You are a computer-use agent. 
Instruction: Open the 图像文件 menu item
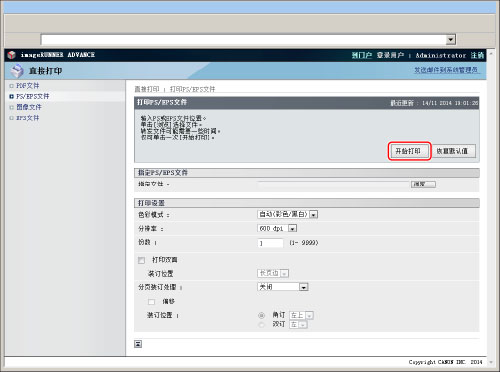[29, 107]
